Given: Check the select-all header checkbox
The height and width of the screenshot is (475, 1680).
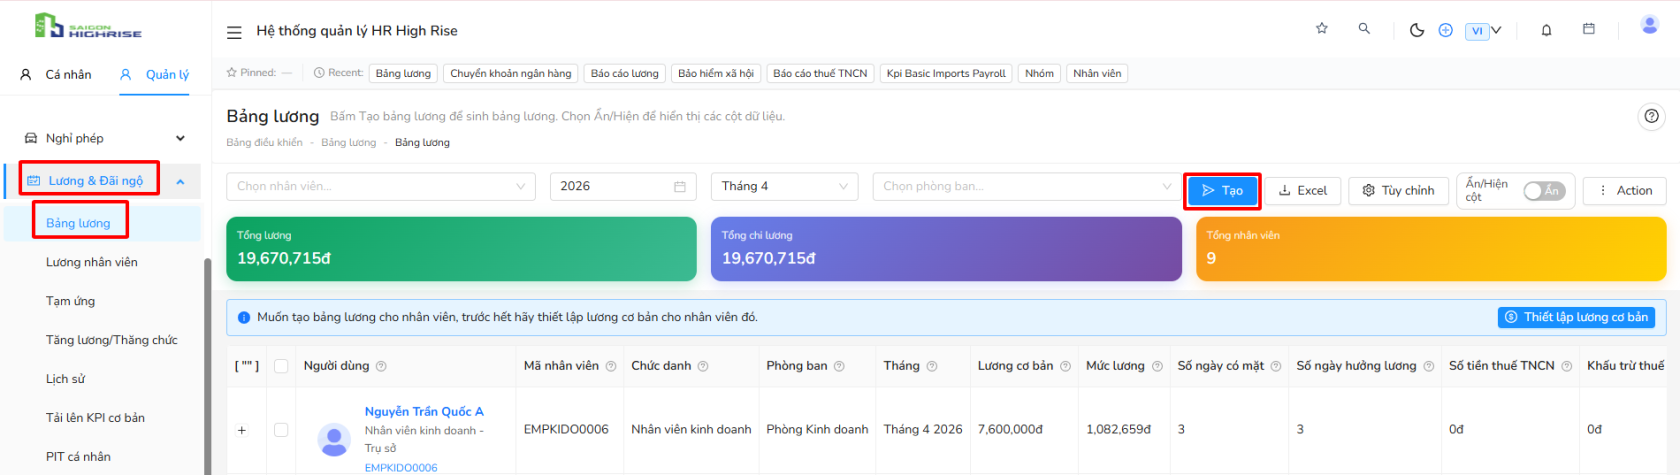Looking at the screenshot, I should point(281,366).
